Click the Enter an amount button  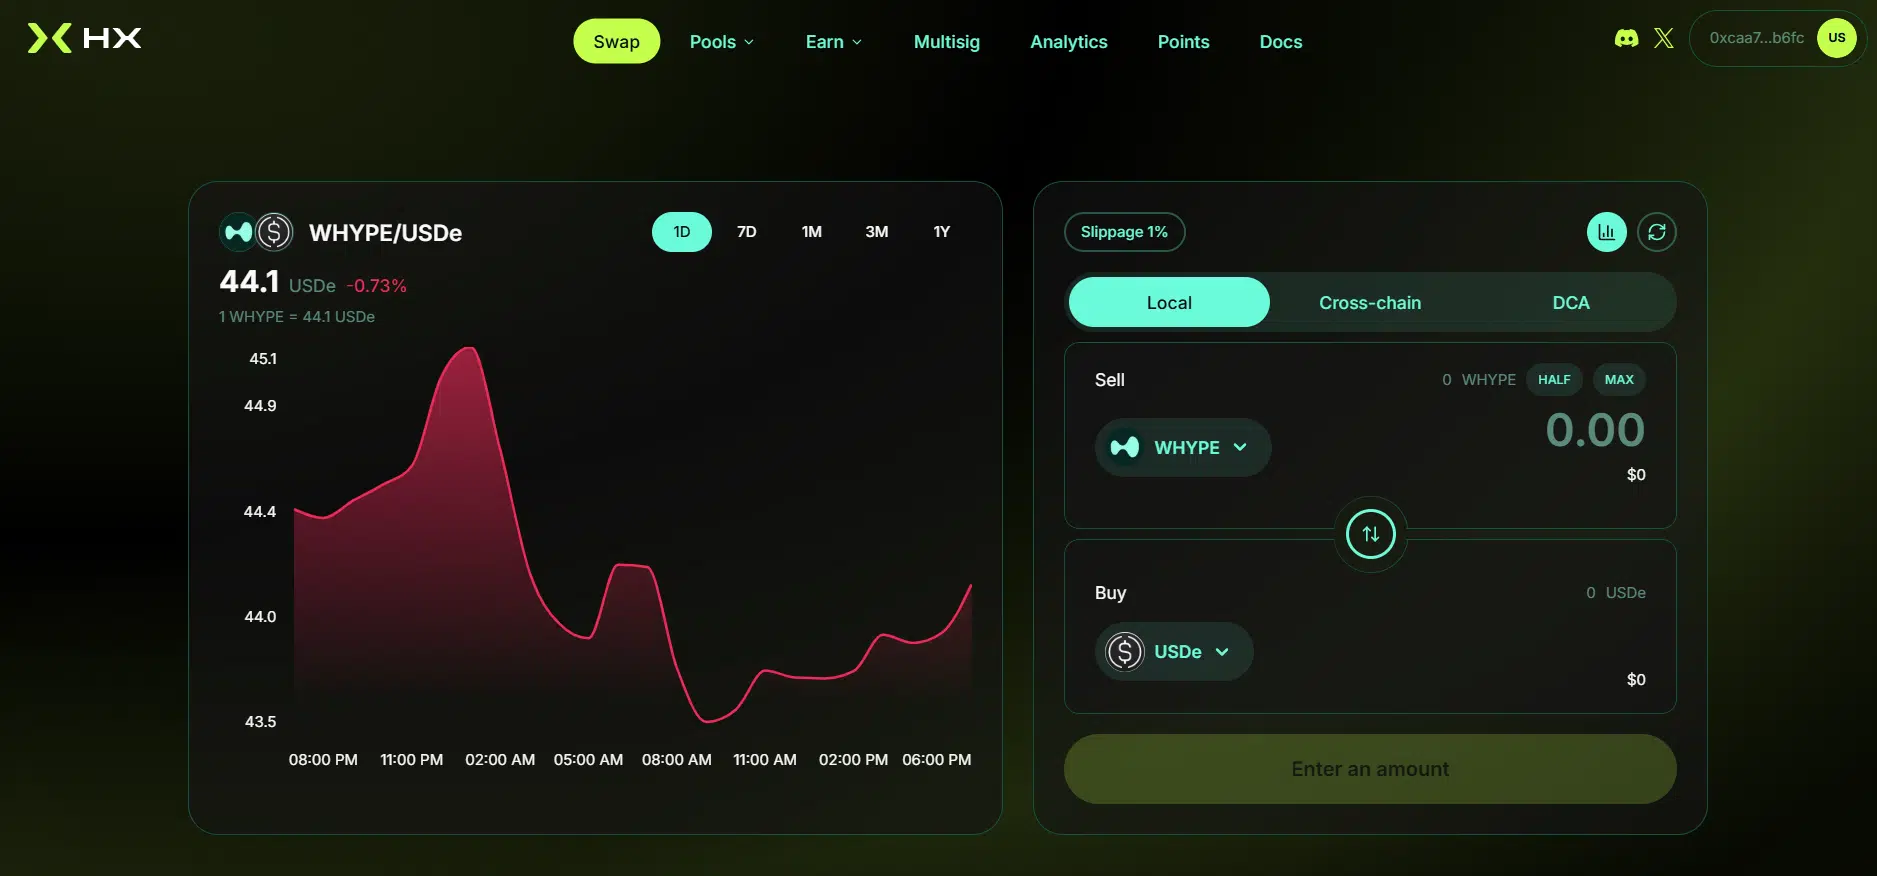1370,769
